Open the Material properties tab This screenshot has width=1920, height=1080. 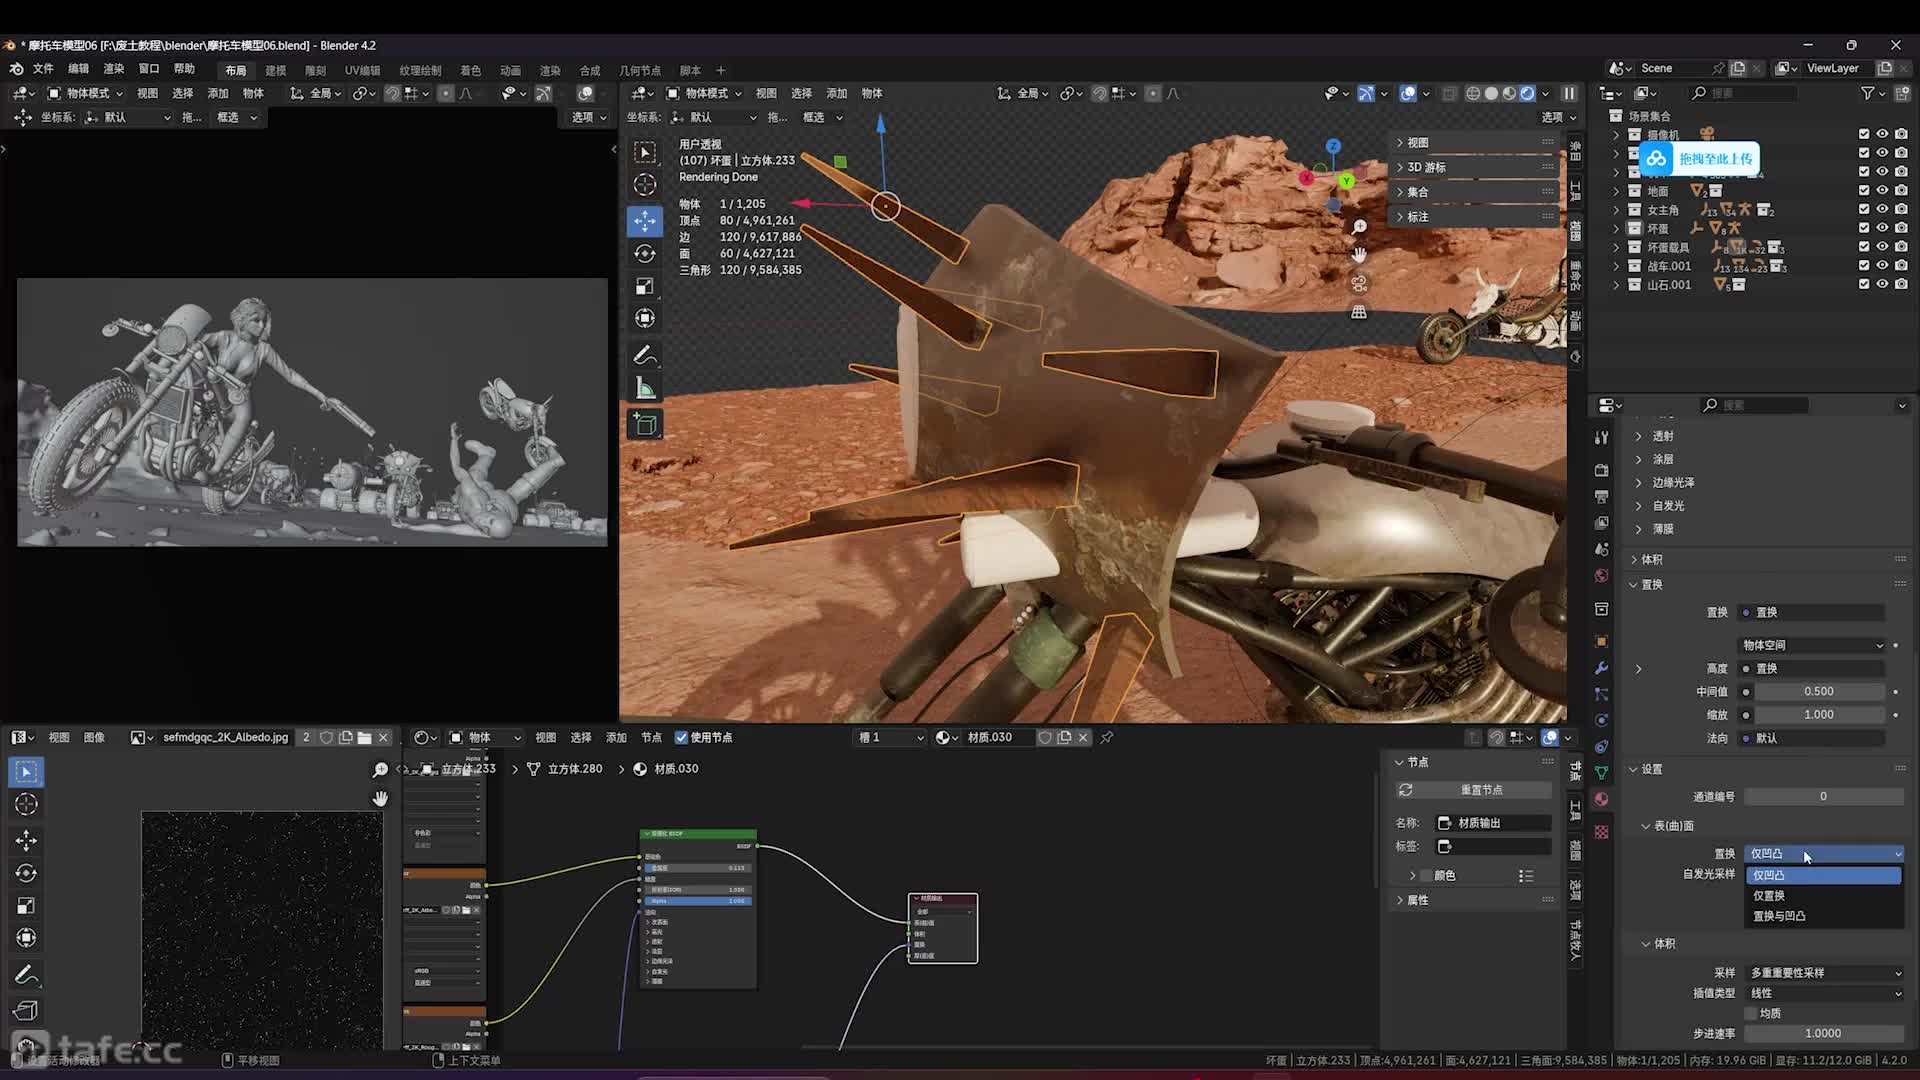pyautogui.click(x=1601, y=798)
